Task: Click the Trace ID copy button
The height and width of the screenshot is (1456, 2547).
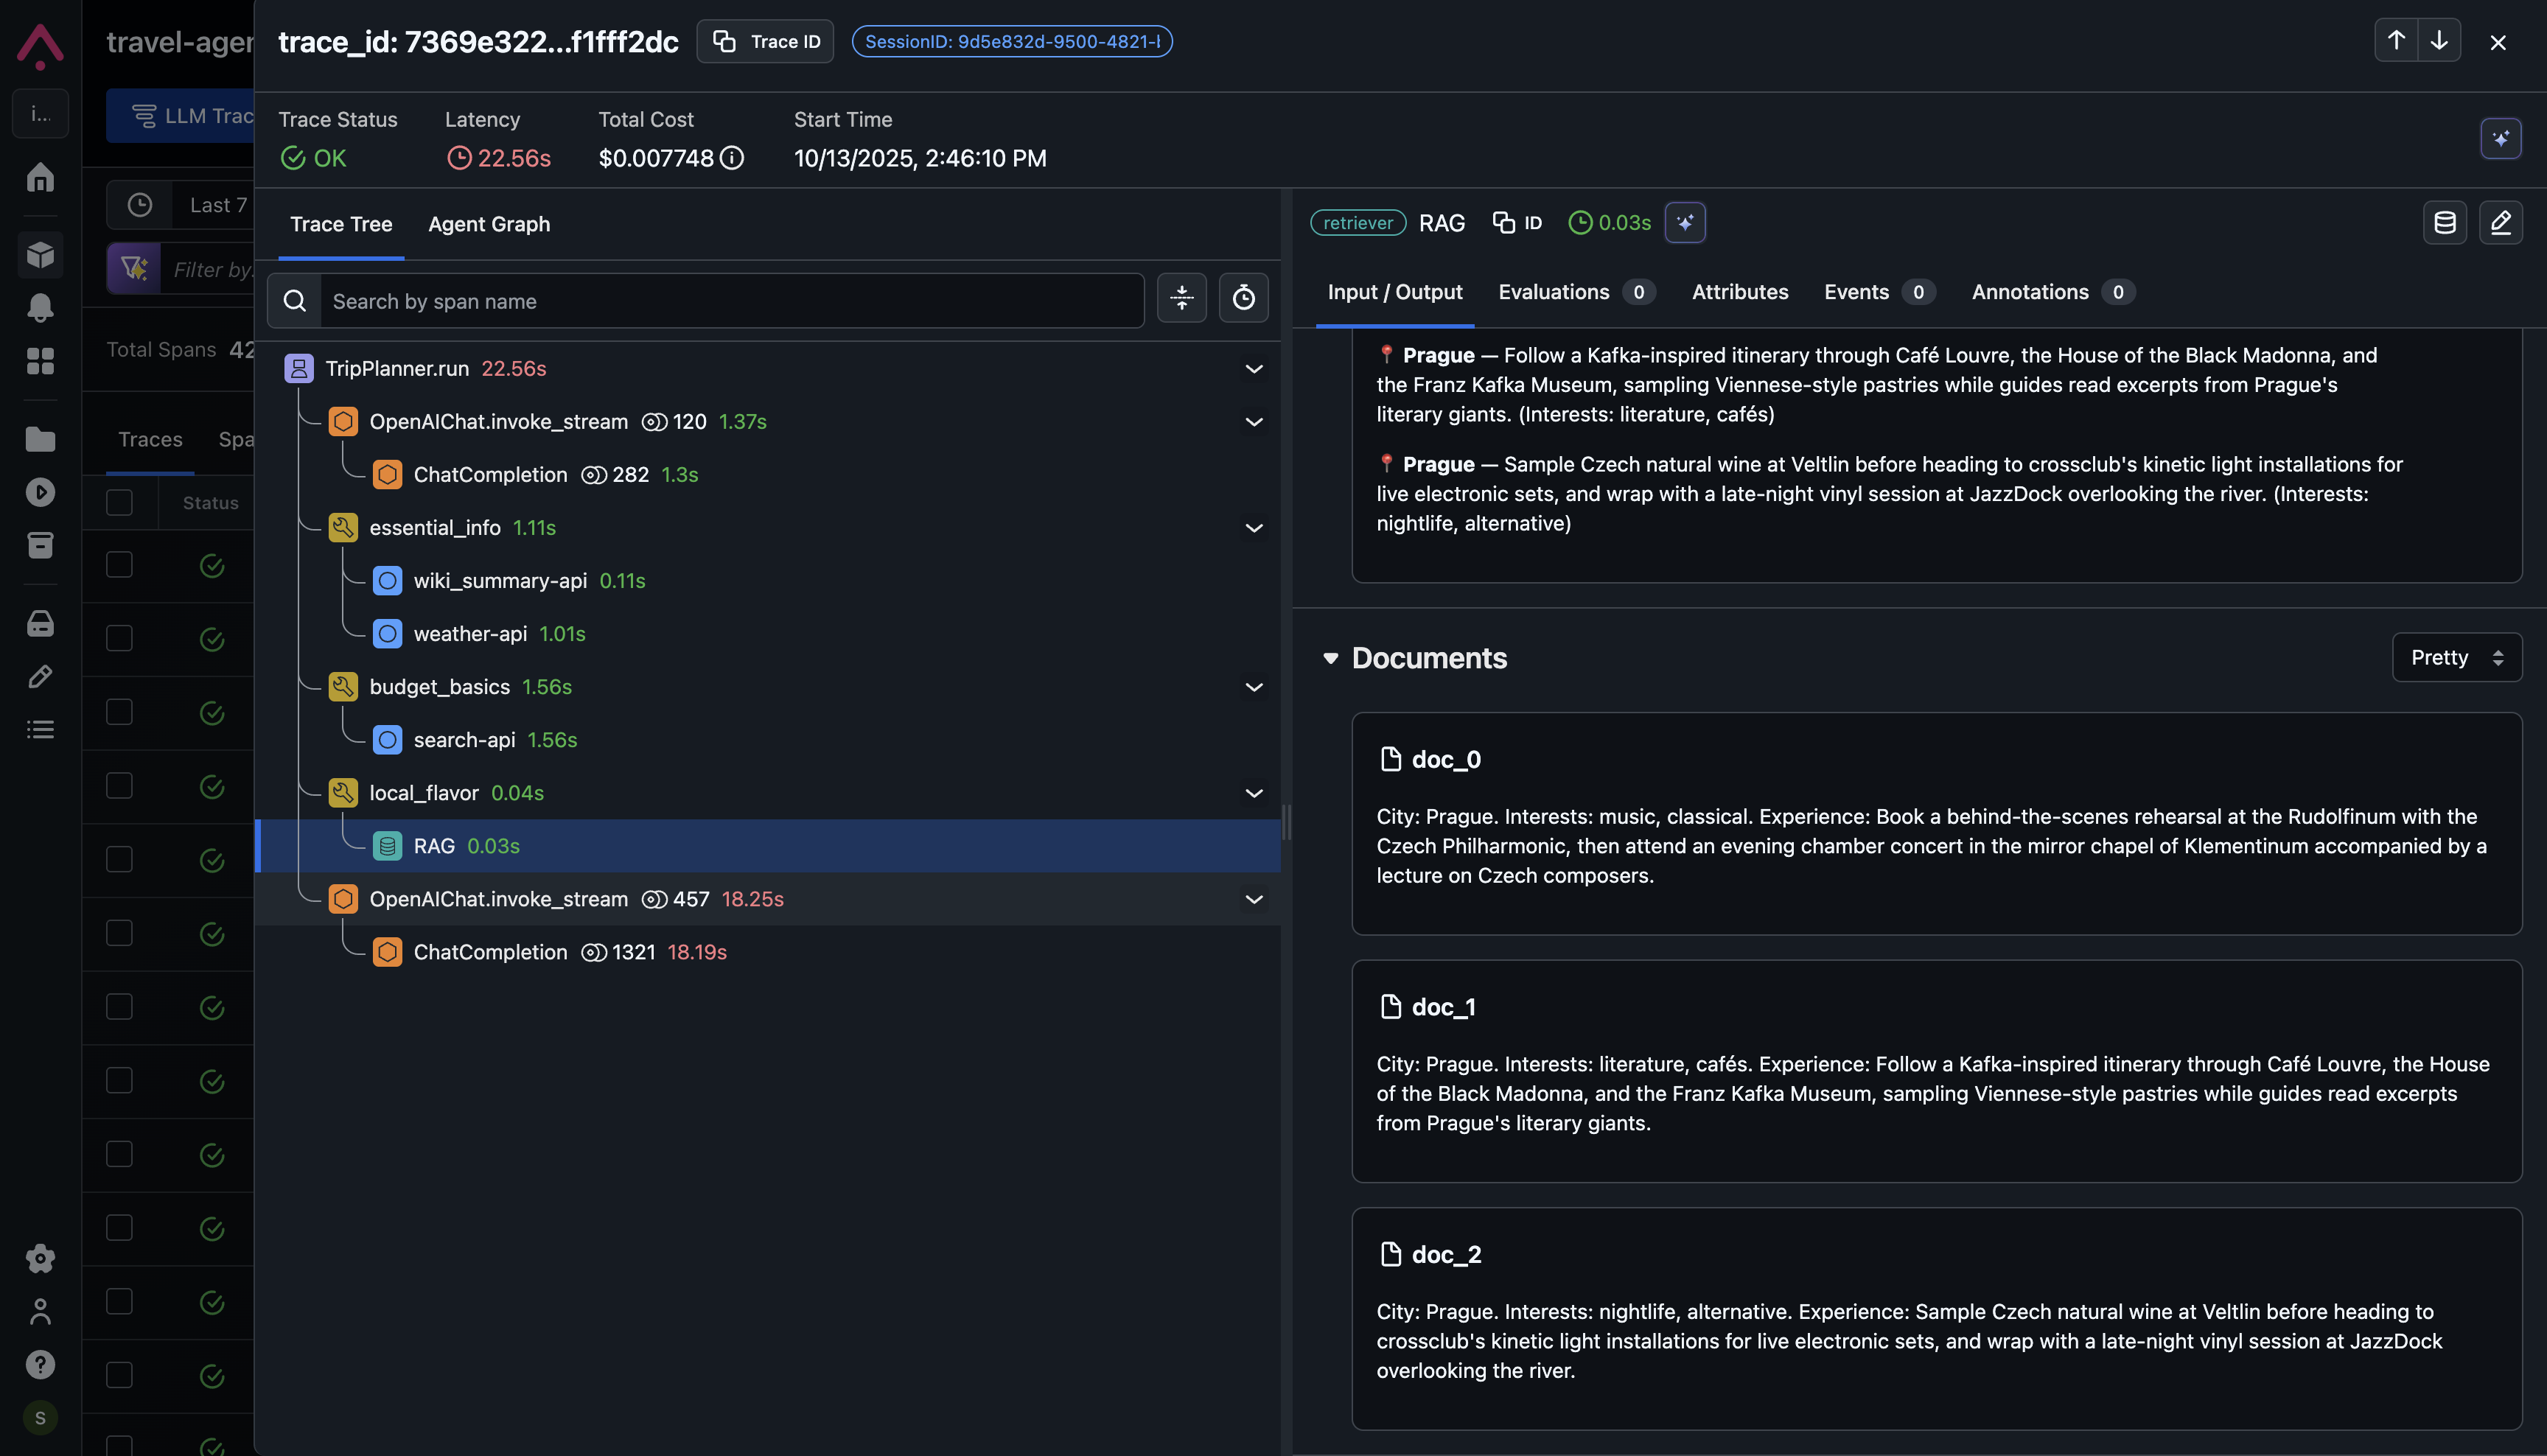Action: click(x=765, y=41)
